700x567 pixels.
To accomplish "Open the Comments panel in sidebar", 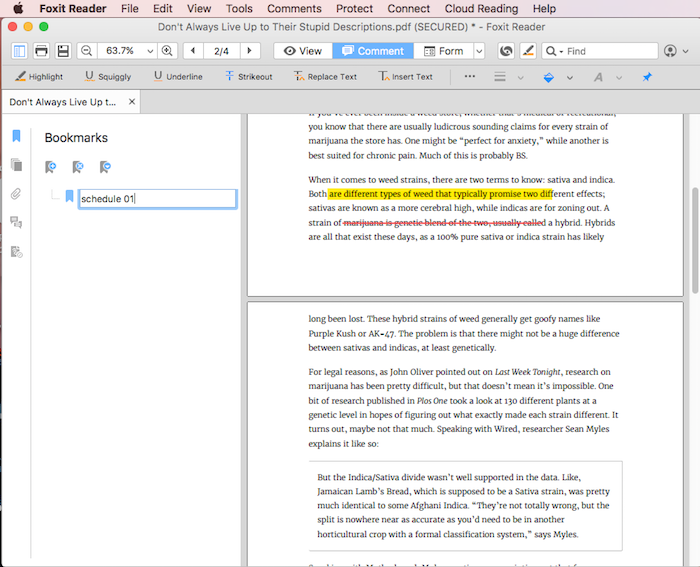I will (x=16, y=222).
